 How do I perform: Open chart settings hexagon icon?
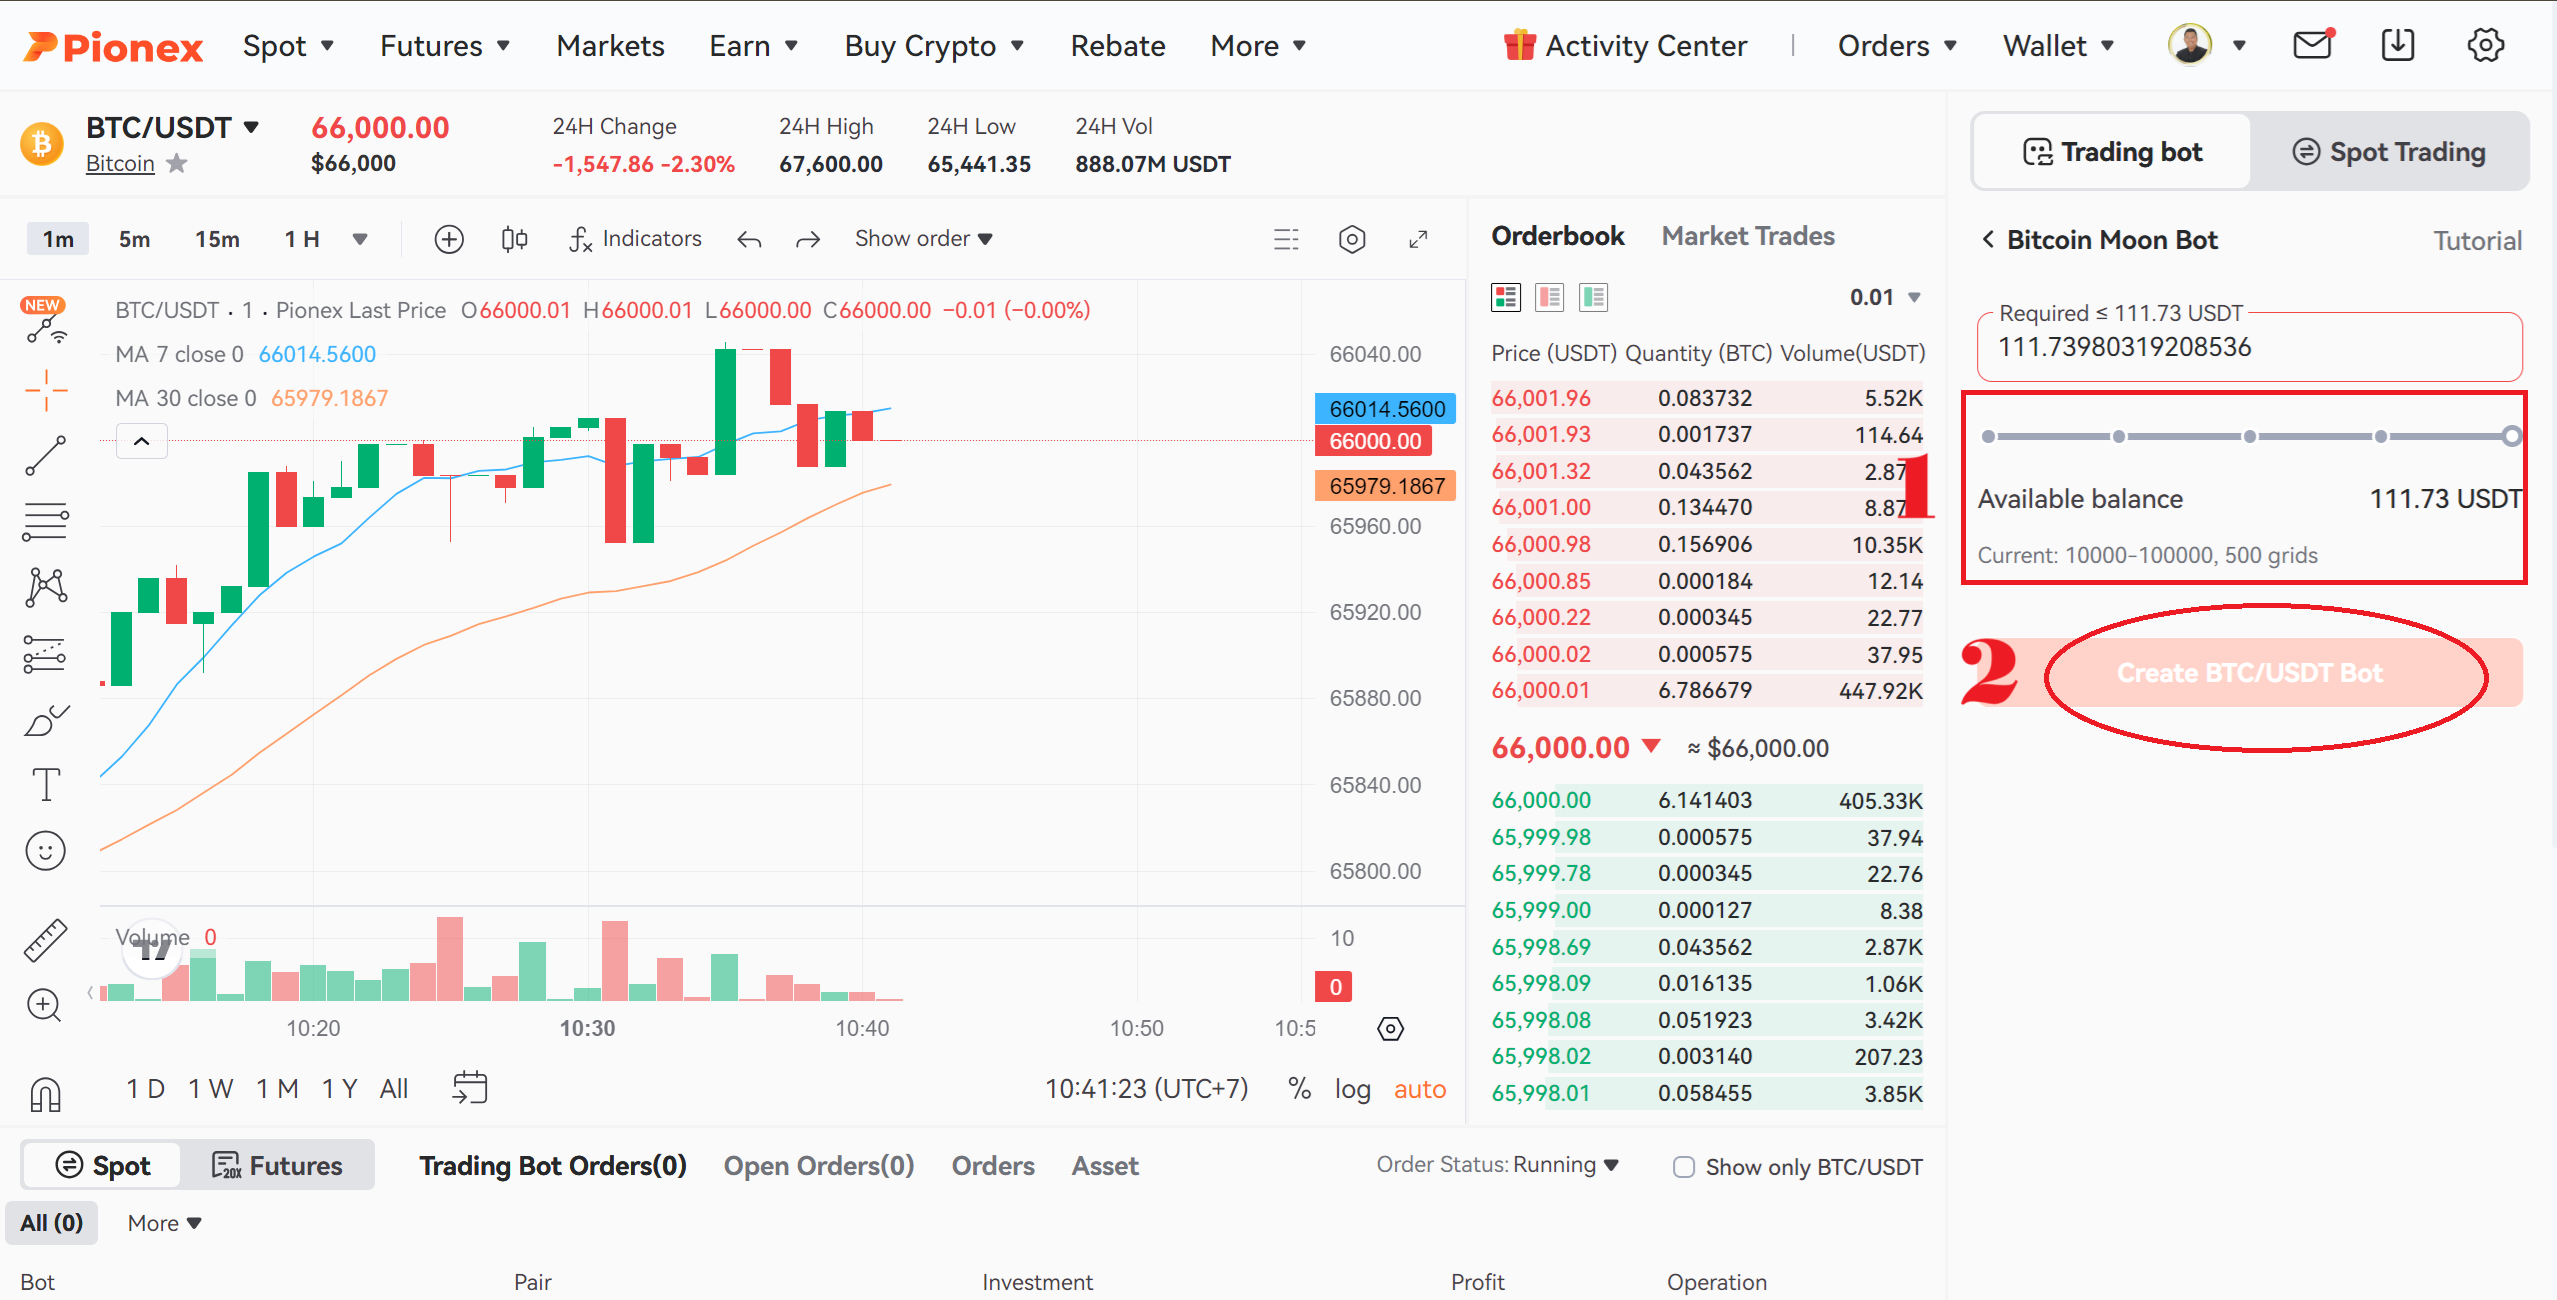[1352, 239]
